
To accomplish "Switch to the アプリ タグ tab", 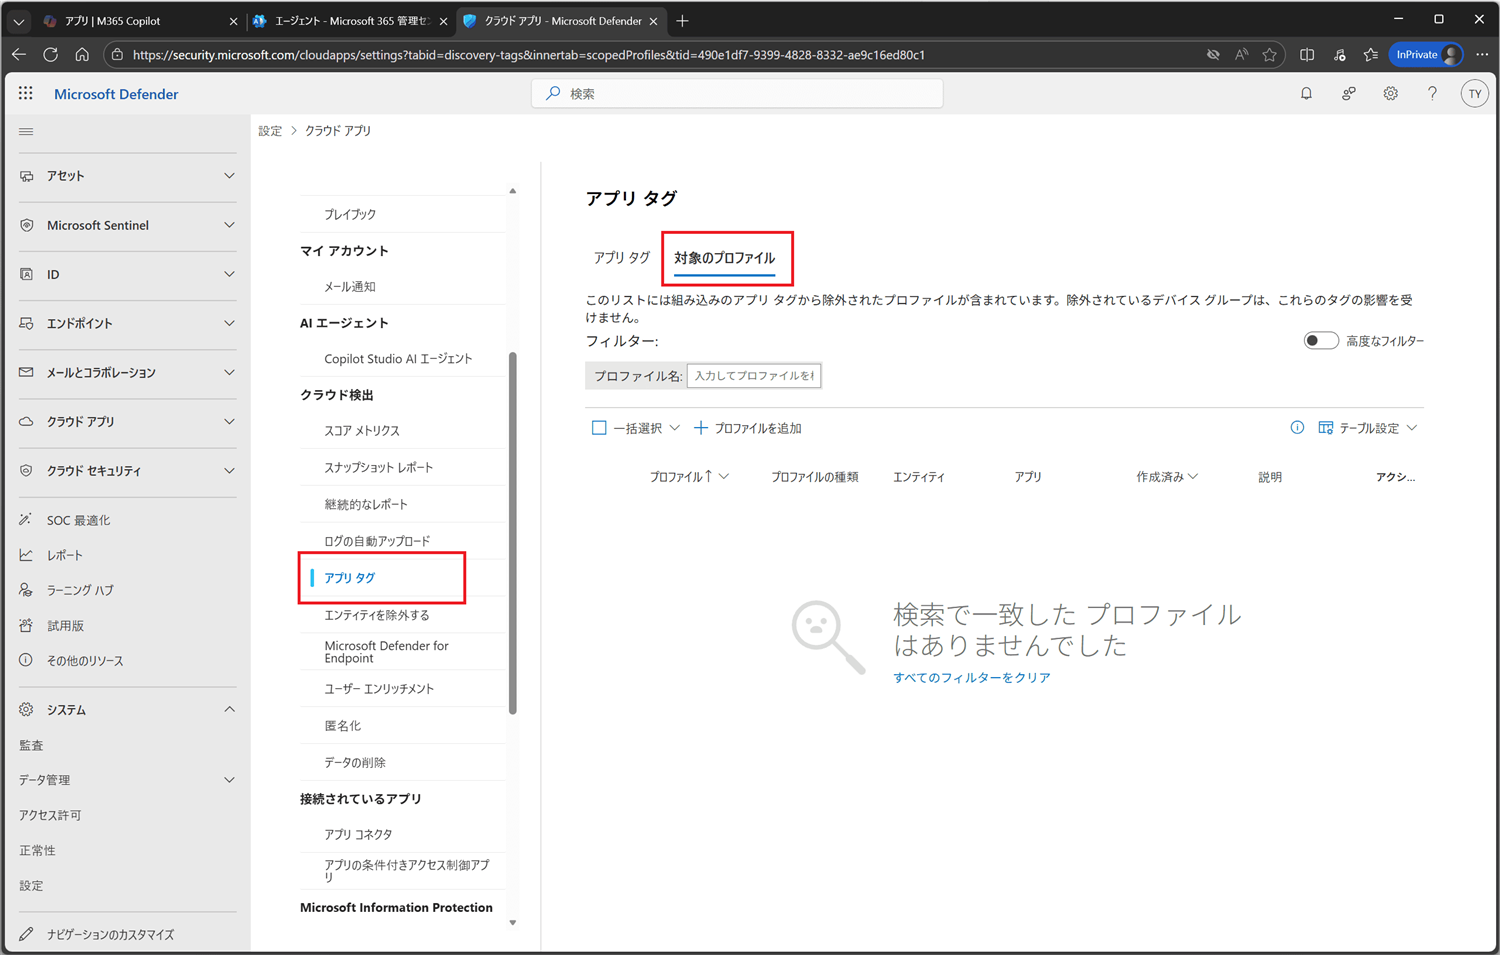I will (621, 258).
